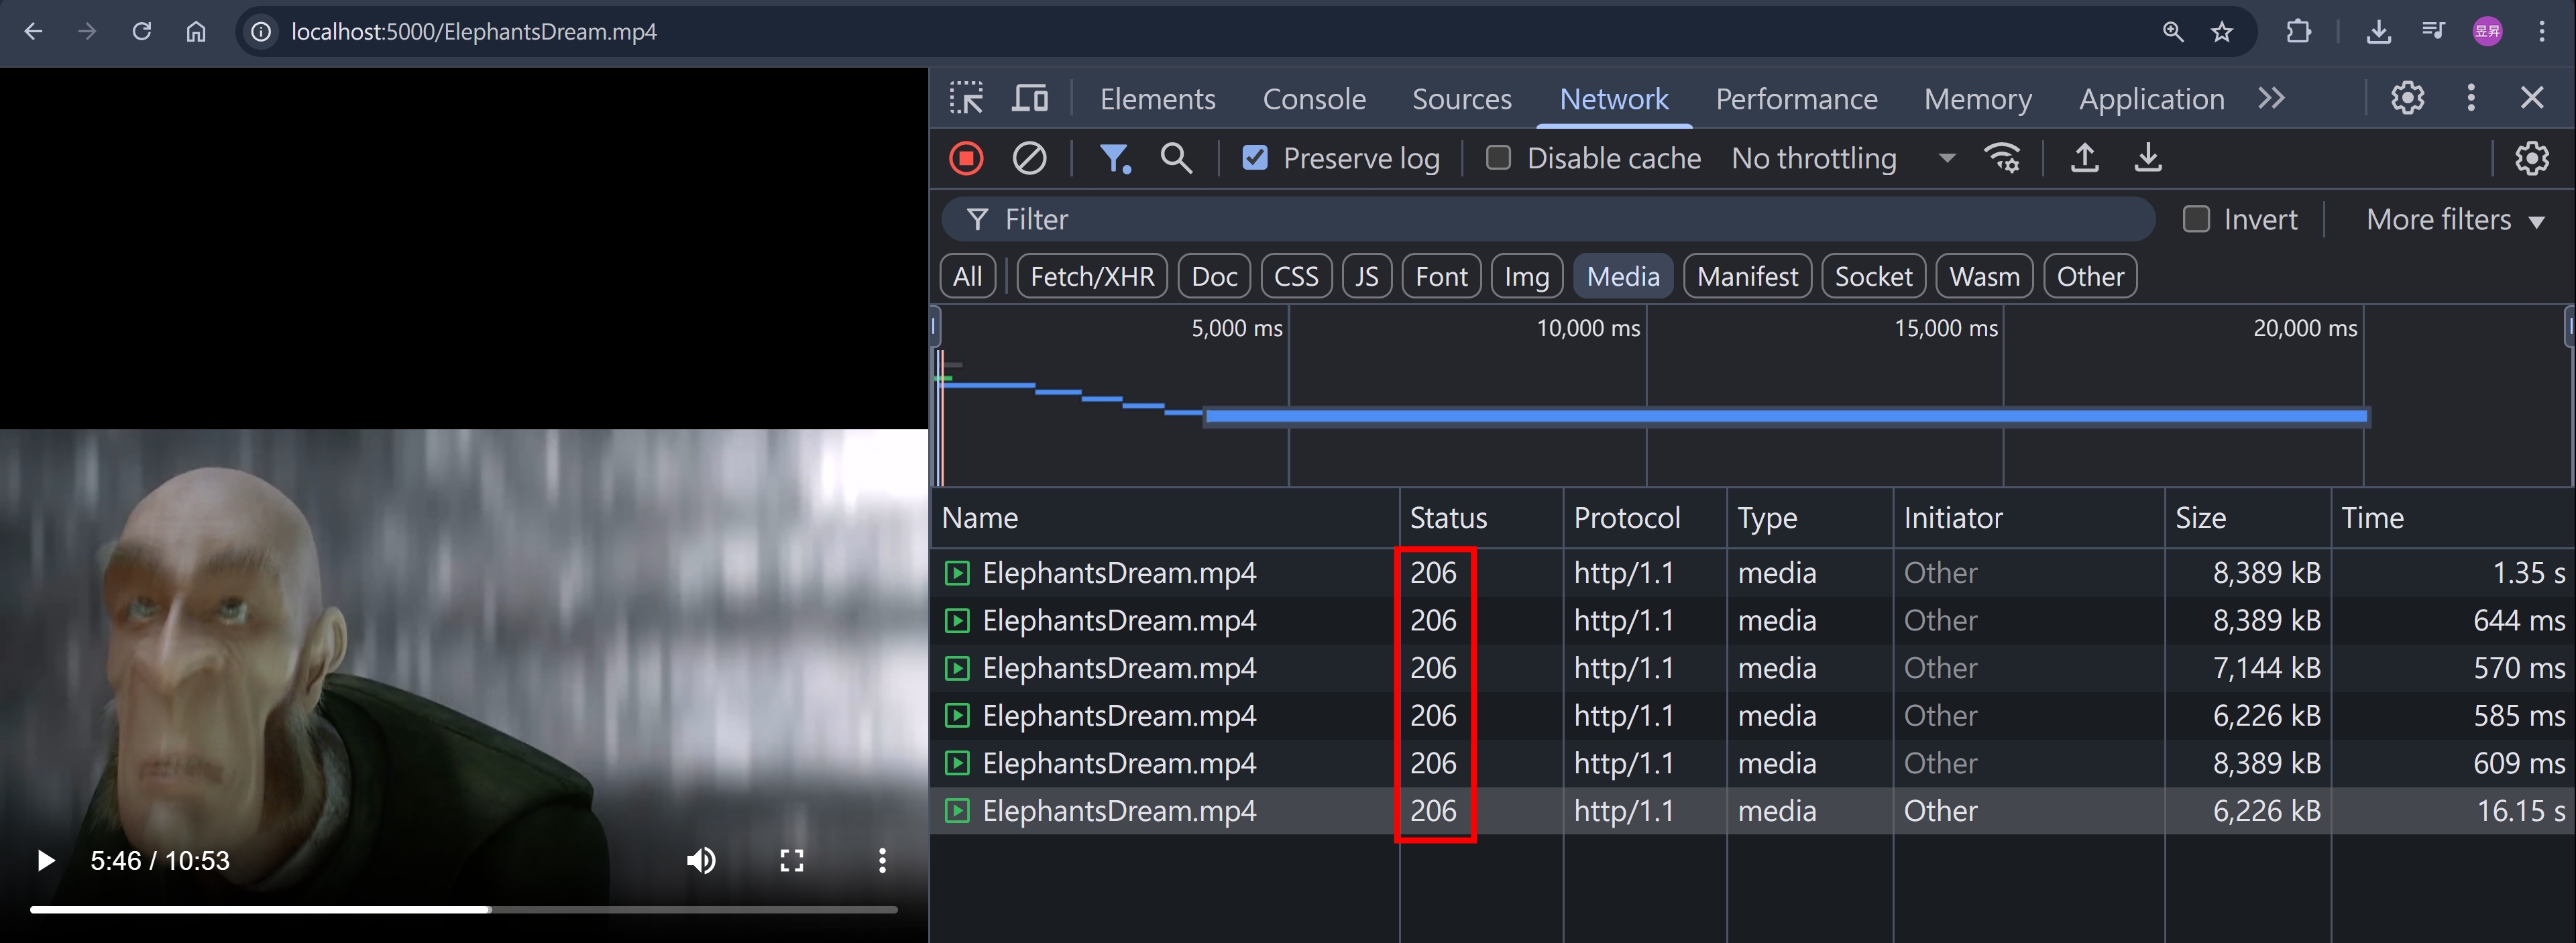The width and height of the screenshot is (2576, 943).
Task: Filter requests by Doc type
Action: pyautogui.click(x=1214, y=276)
